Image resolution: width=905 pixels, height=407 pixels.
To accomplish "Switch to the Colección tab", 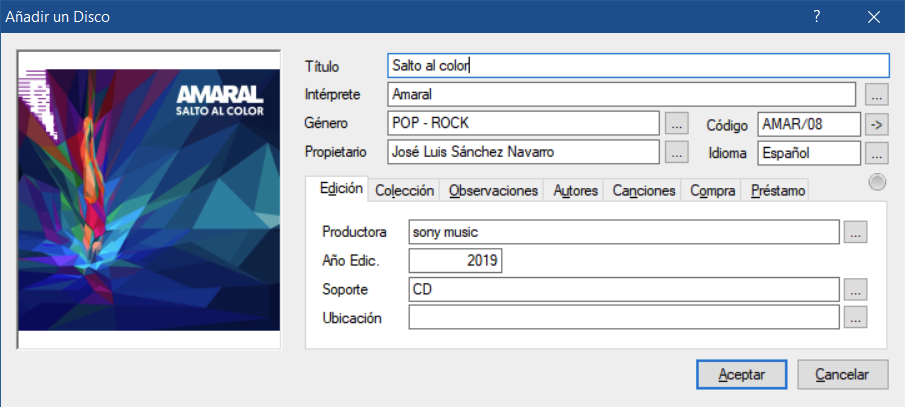I will pos(404,190).
